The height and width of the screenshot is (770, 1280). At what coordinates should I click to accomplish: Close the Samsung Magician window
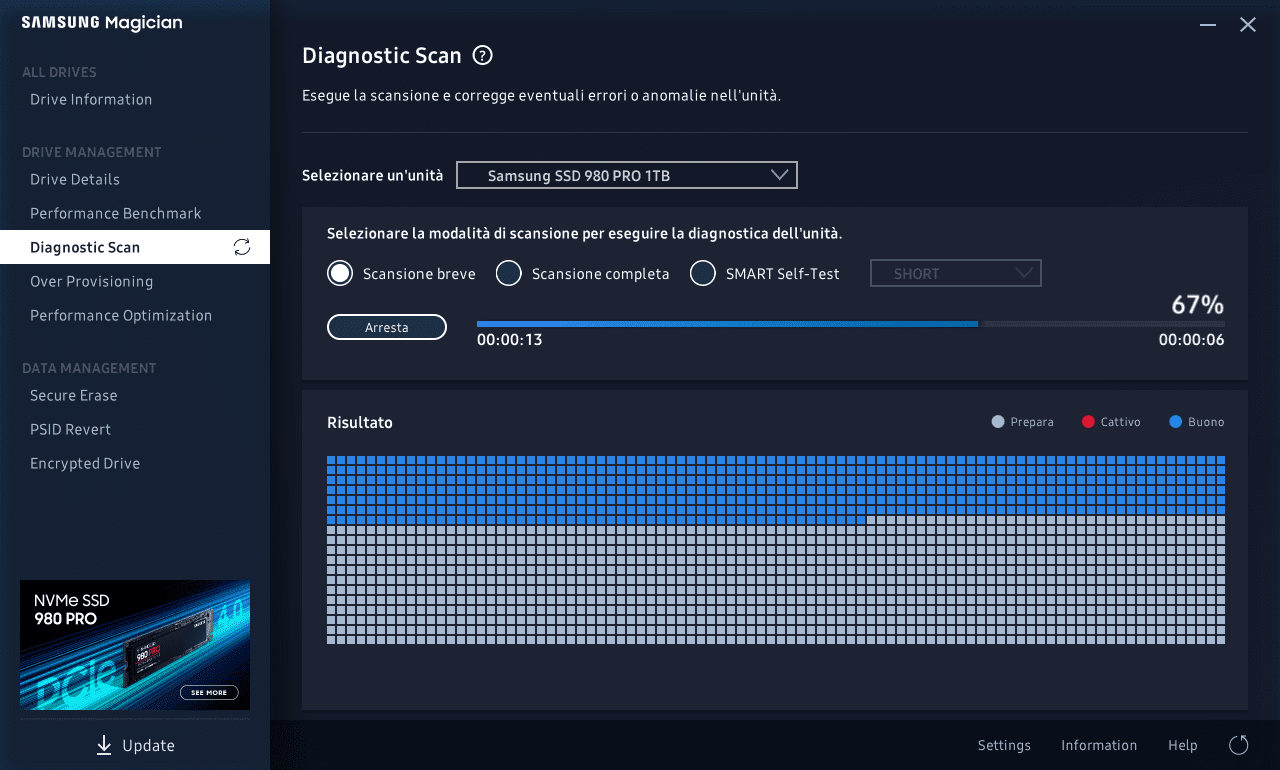point(1248,25)
